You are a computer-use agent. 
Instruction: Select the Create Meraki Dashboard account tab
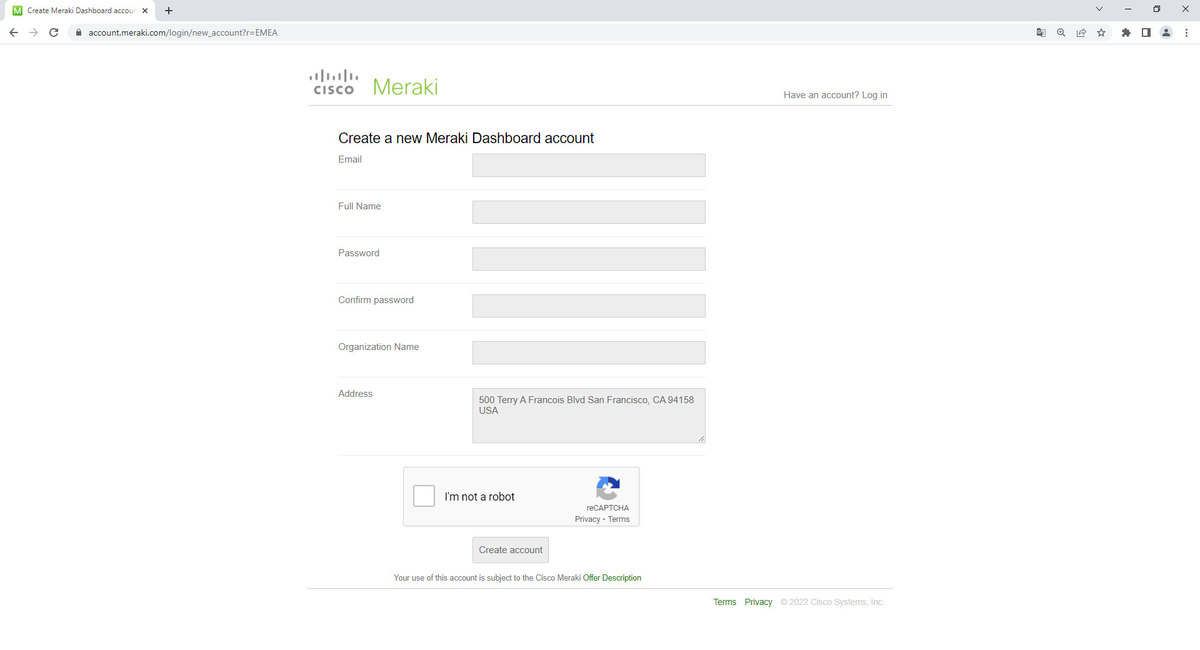pyautogui.click(x=75, y=11)
